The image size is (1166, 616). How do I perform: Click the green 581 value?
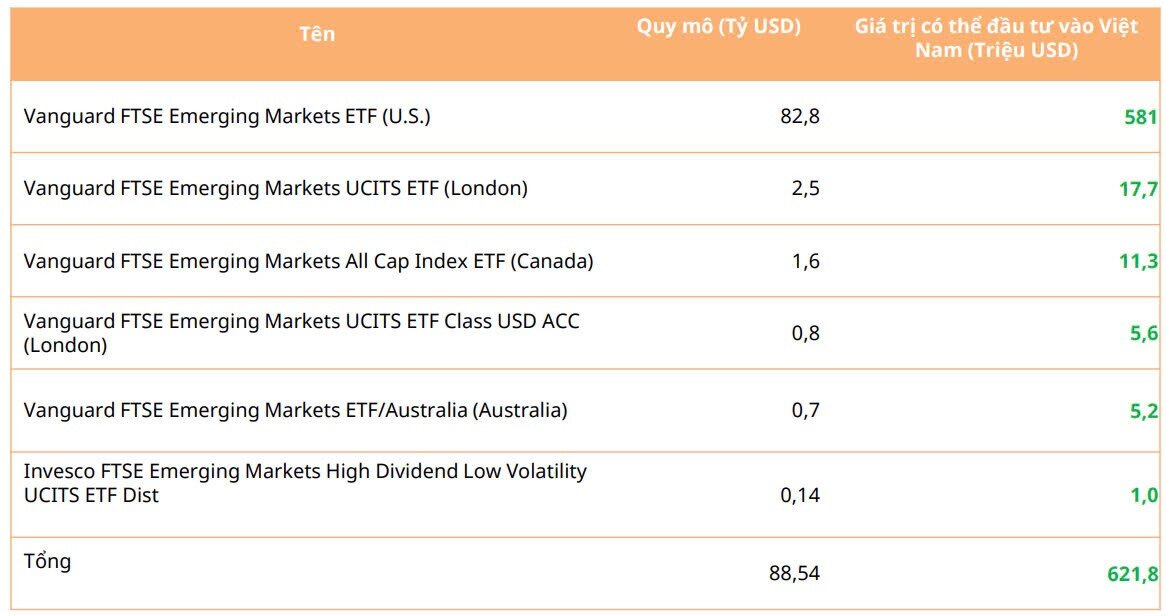1141,118
